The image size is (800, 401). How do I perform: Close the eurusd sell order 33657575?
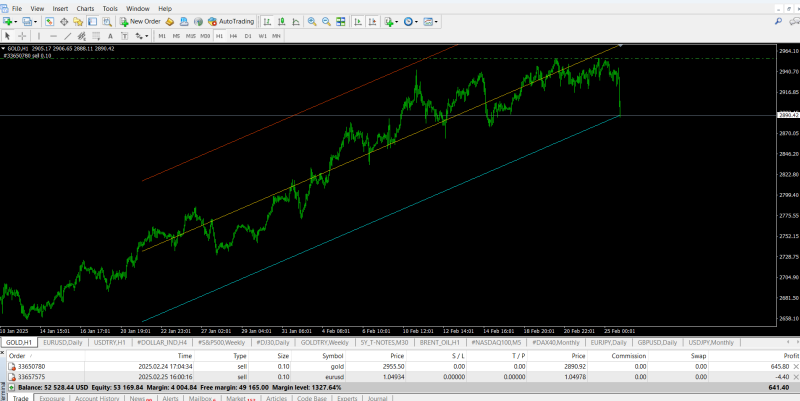(796, 377)
